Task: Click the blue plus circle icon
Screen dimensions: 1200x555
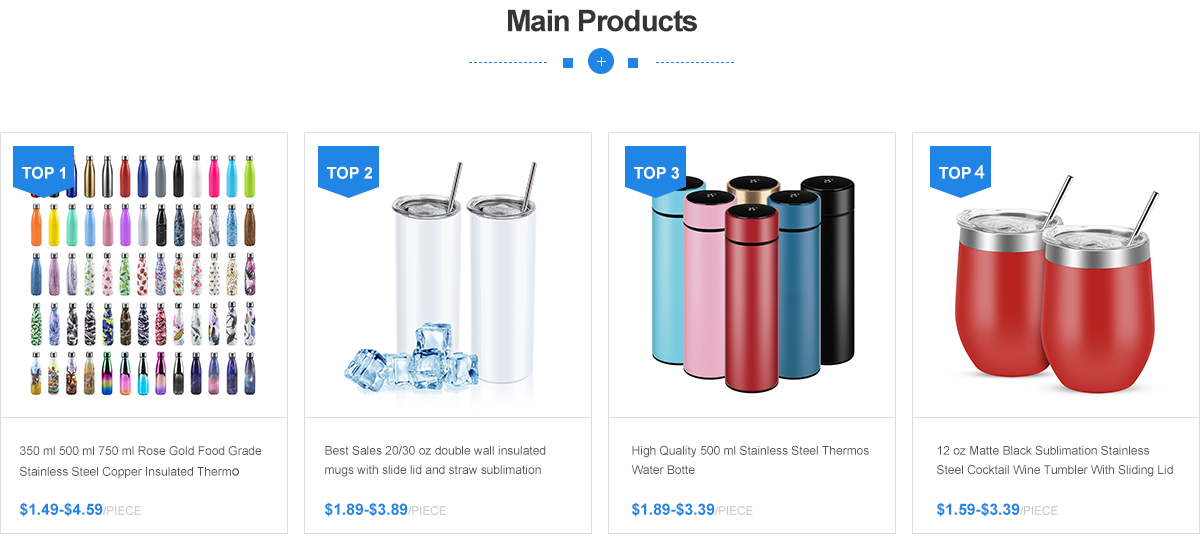Action: [601, 62]
